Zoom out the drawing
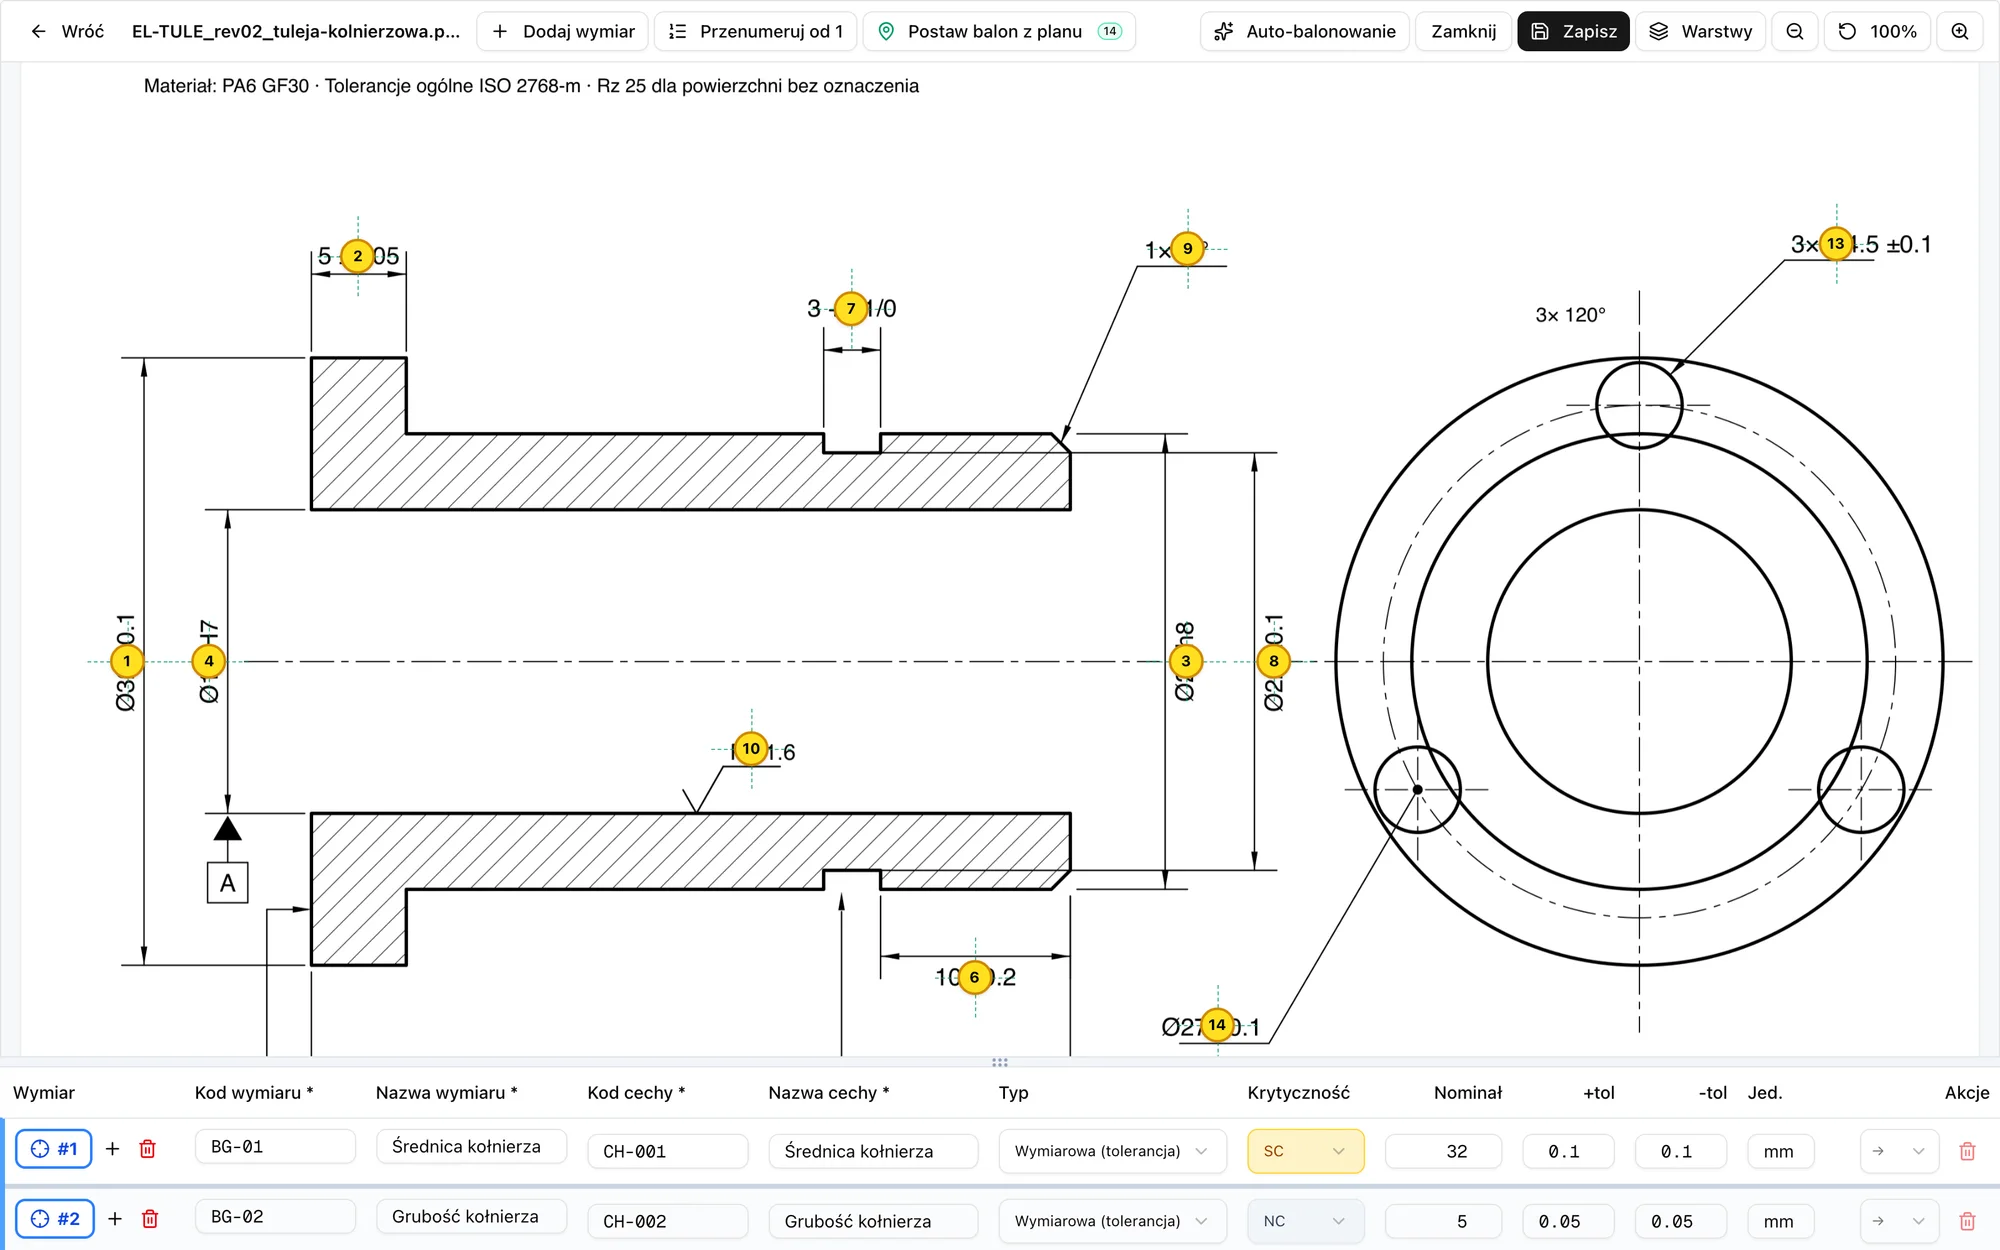 tap(1795, 31)
